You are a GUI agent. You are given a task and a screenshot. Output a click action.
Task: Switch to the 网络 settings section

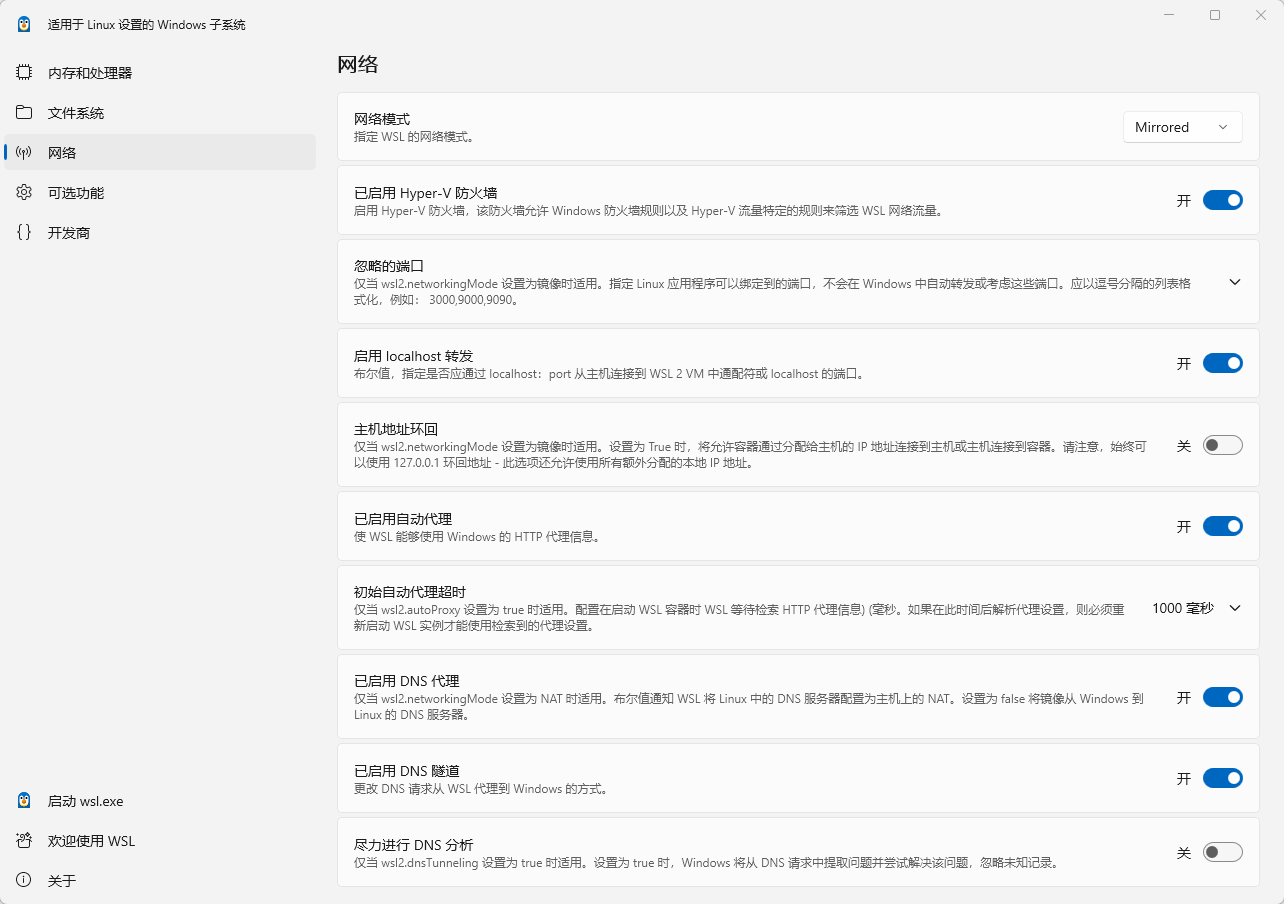[63, 152]
